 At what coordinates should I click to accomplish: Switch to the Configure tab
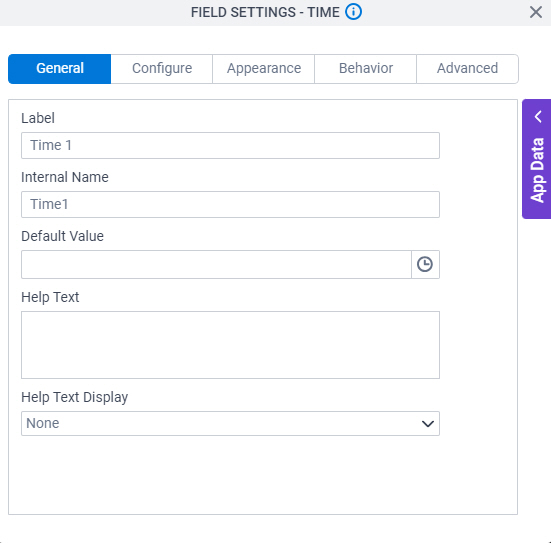click(x=162, y=69)
